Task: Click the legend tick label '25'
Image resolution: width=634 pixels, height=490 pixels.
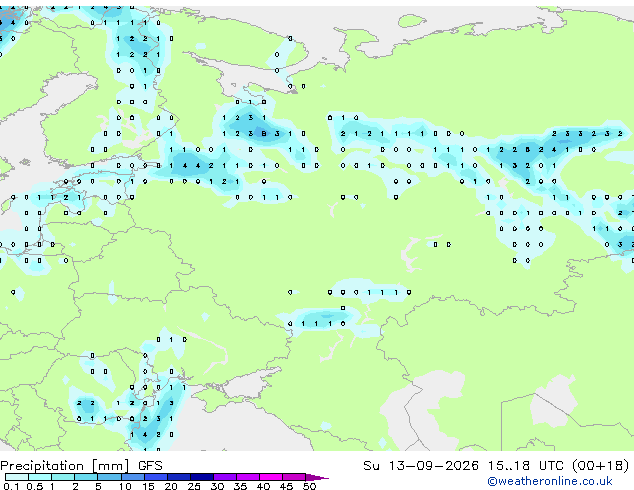Action: pyautogui.click(x=194, y=486)
